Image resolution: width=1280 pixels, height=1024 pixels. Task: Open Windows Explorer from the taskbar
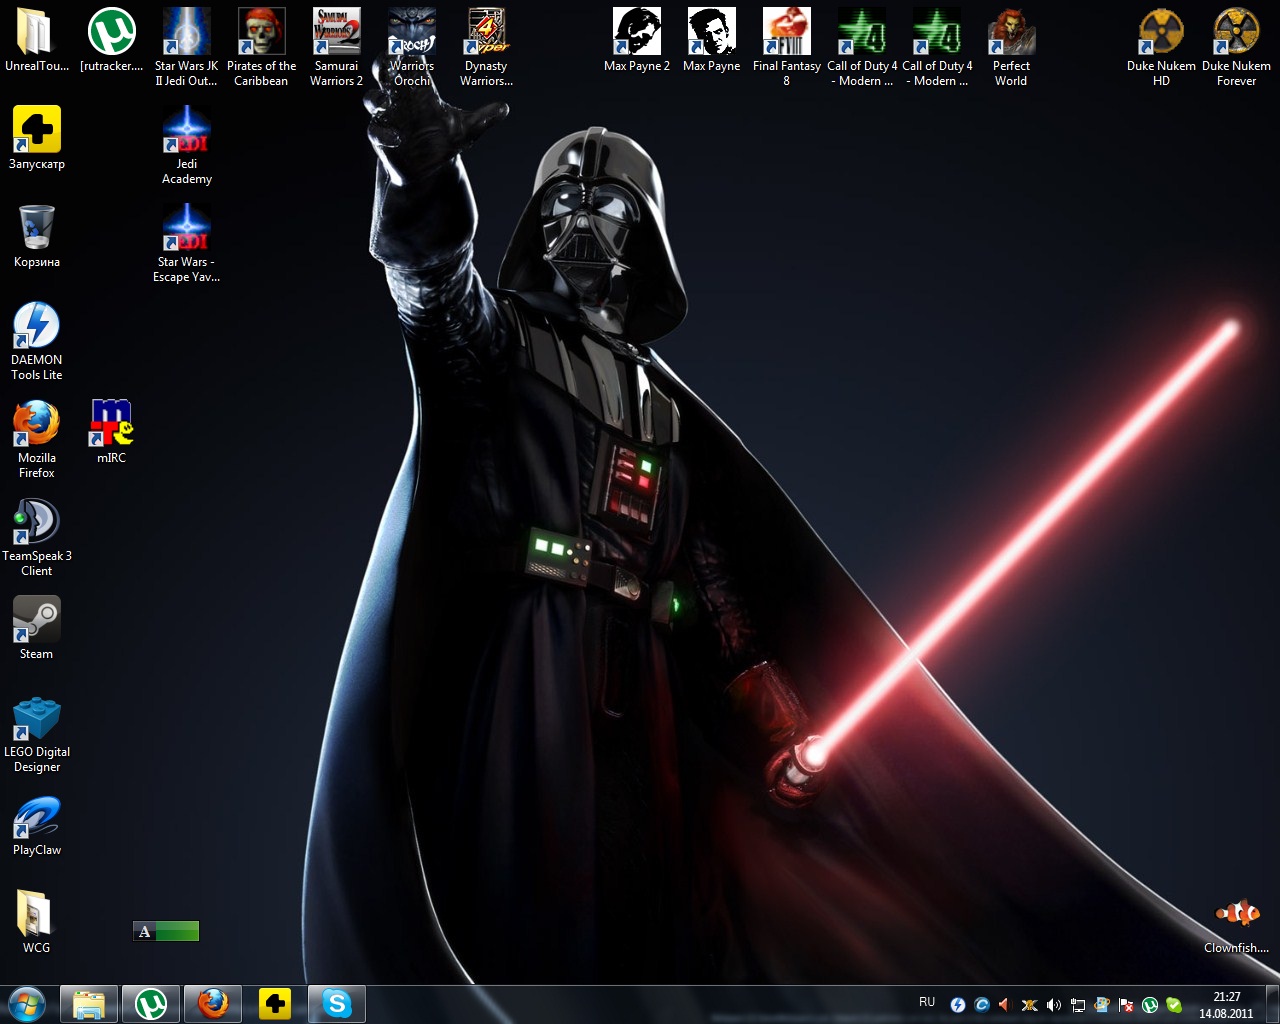pyautogui.click(x=89, y=1004)
